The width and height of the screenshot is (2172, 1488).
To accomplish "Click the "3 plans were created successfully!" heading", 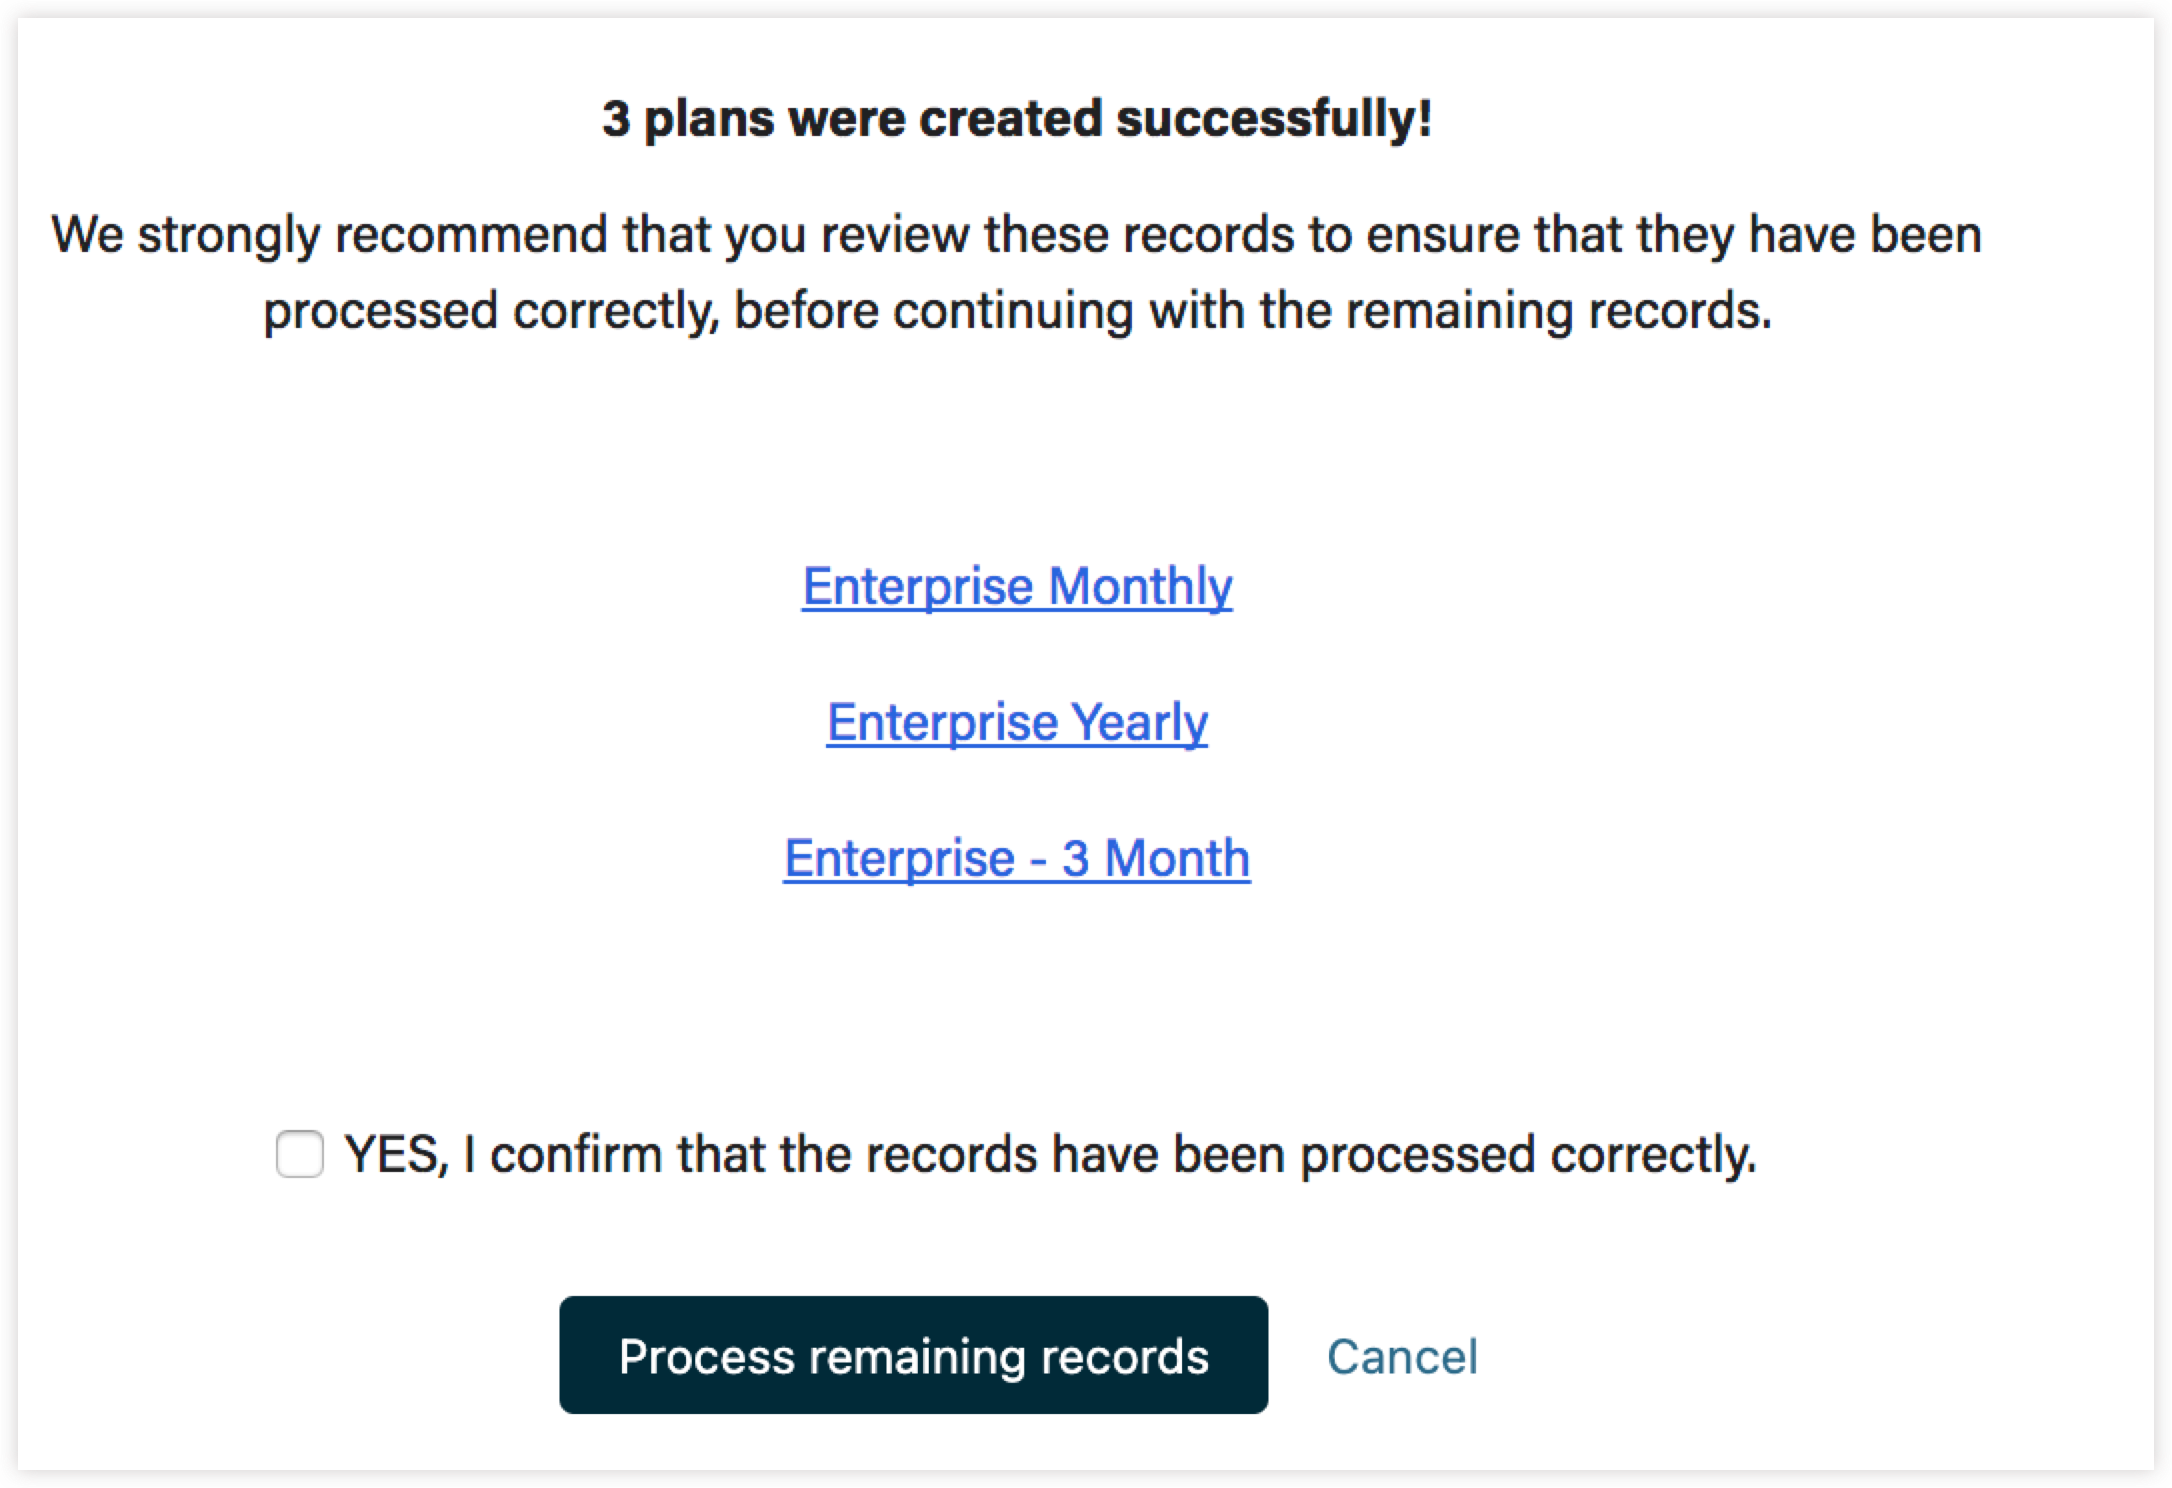I will pos(1017,118).
